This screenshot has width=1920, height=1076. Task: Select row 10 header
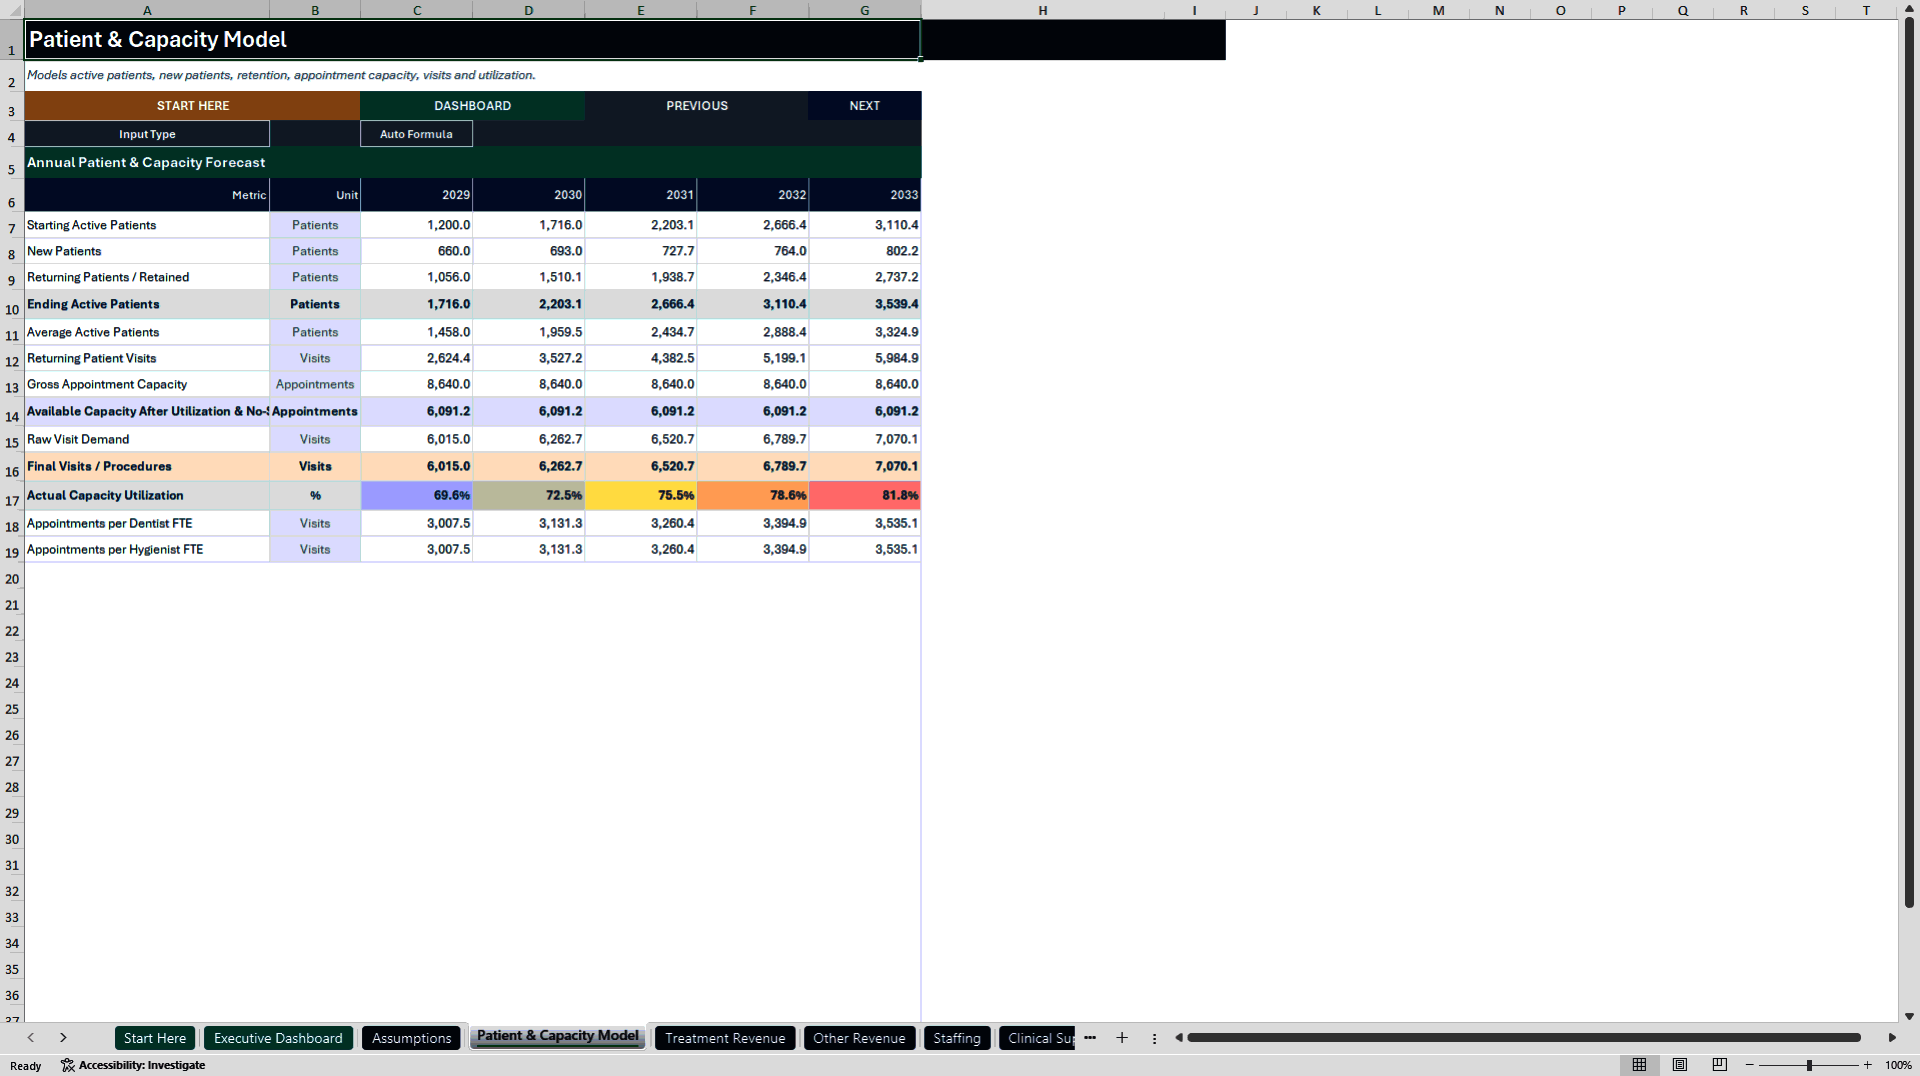point(12,304)
